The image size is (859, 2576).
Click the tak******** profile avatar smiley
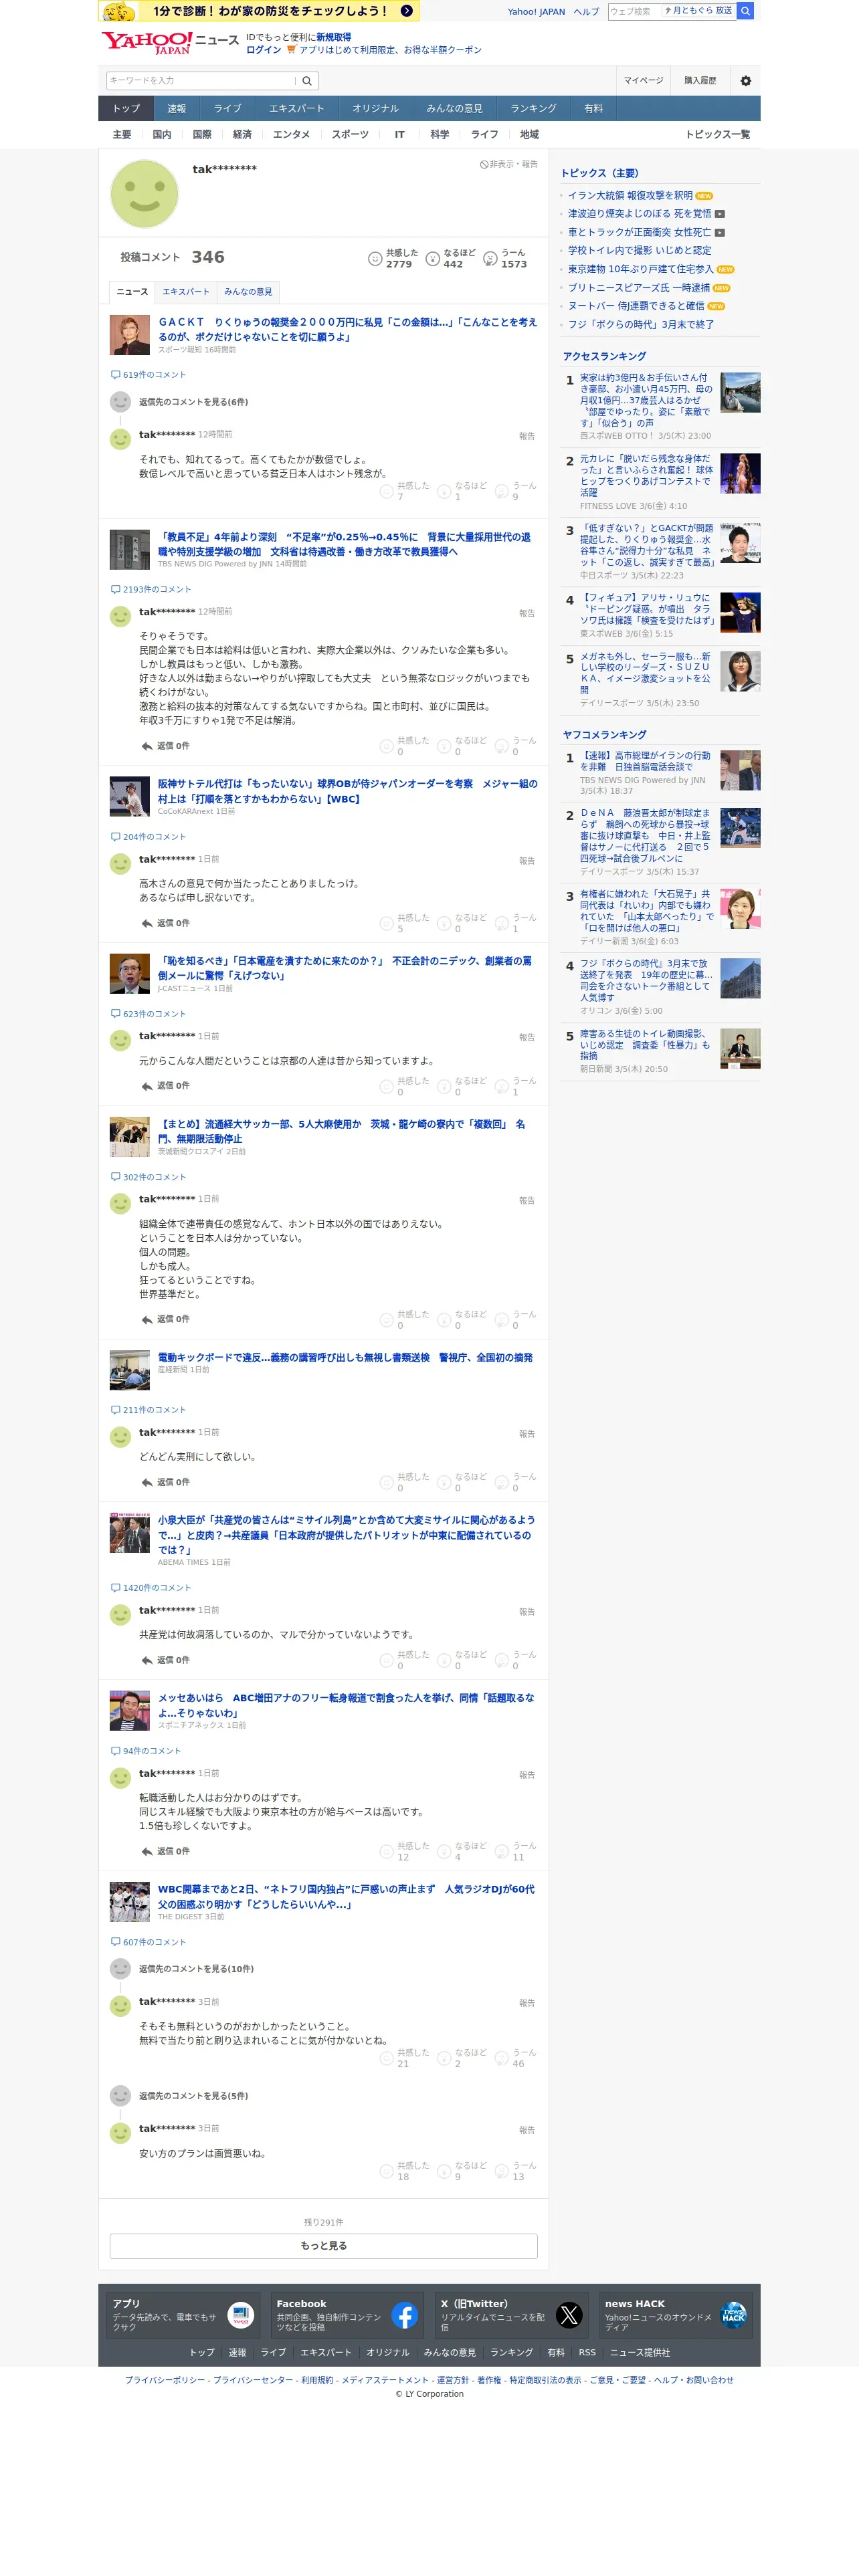pos(144,194)
